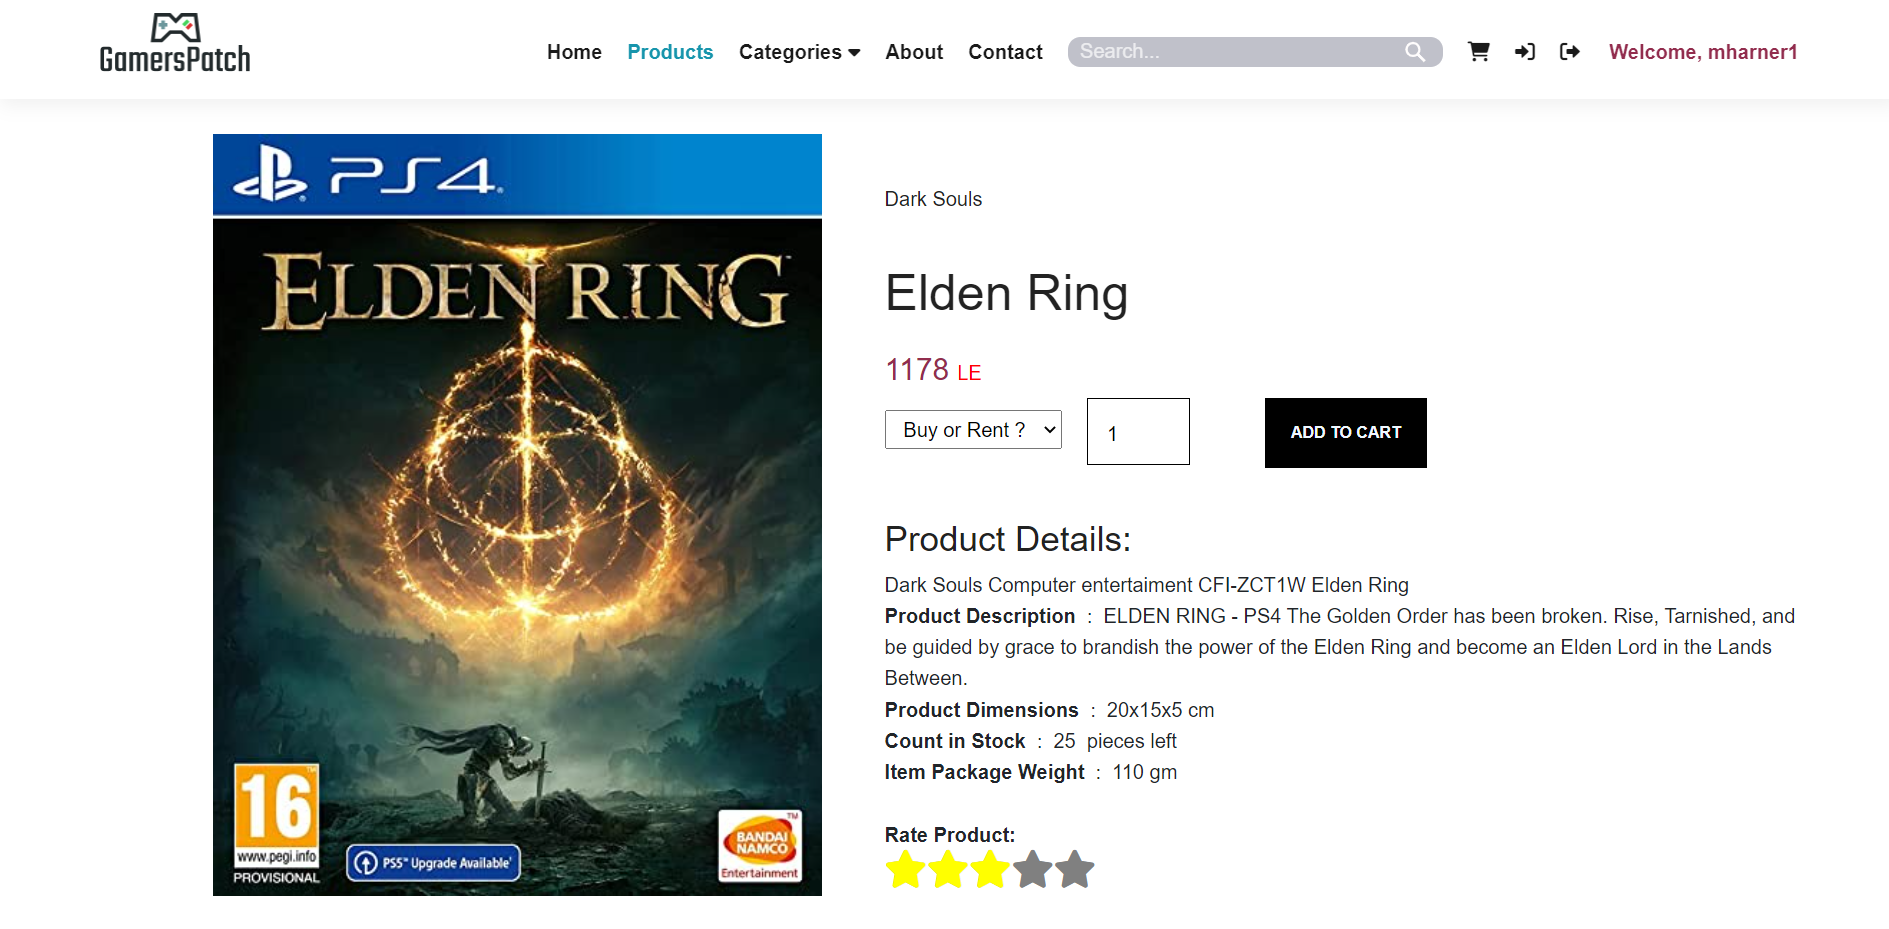Open the Contact page
The image size is (1889, 929).
point(1005,52)
